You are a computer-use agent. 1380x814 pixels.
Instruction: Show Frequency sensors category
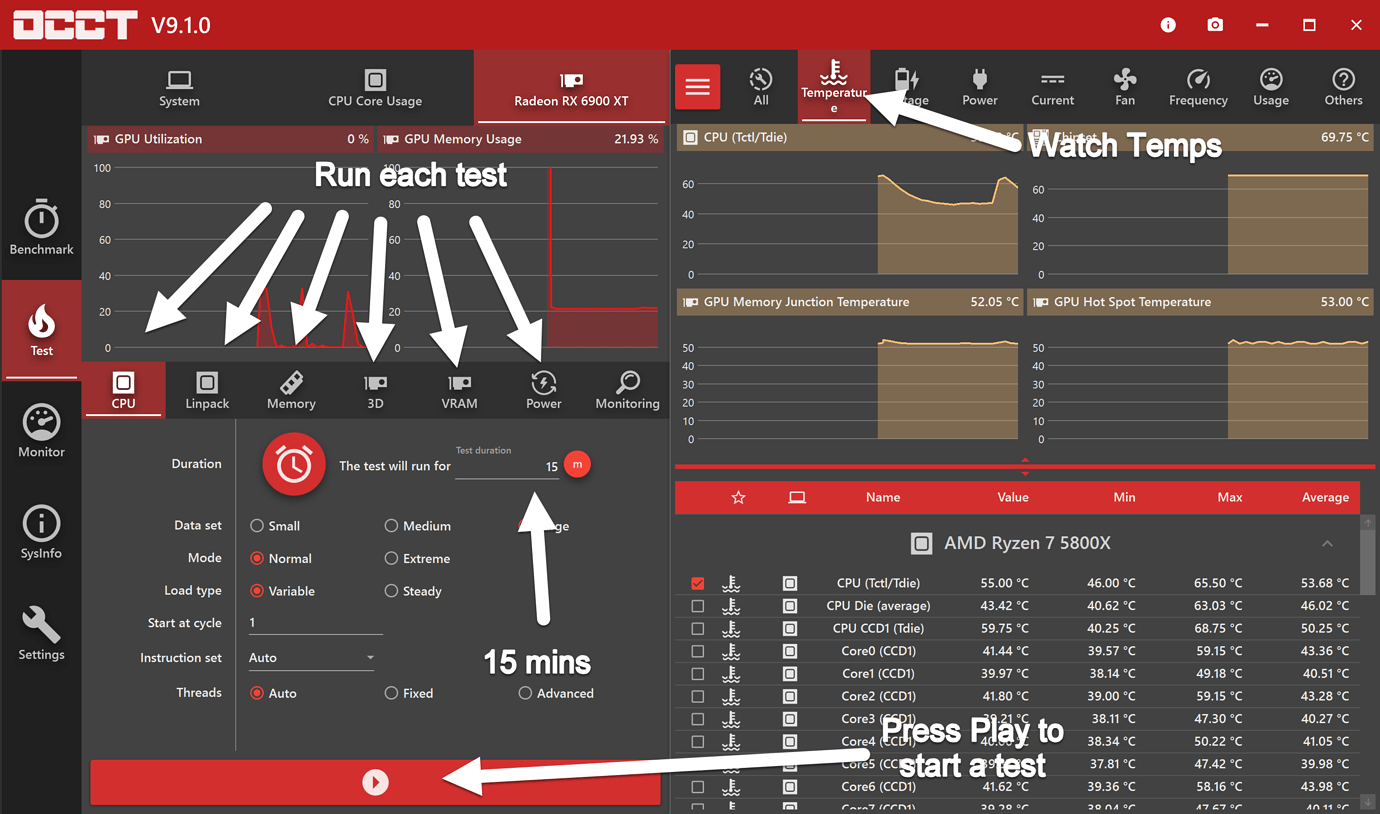tap(1198, 87)
